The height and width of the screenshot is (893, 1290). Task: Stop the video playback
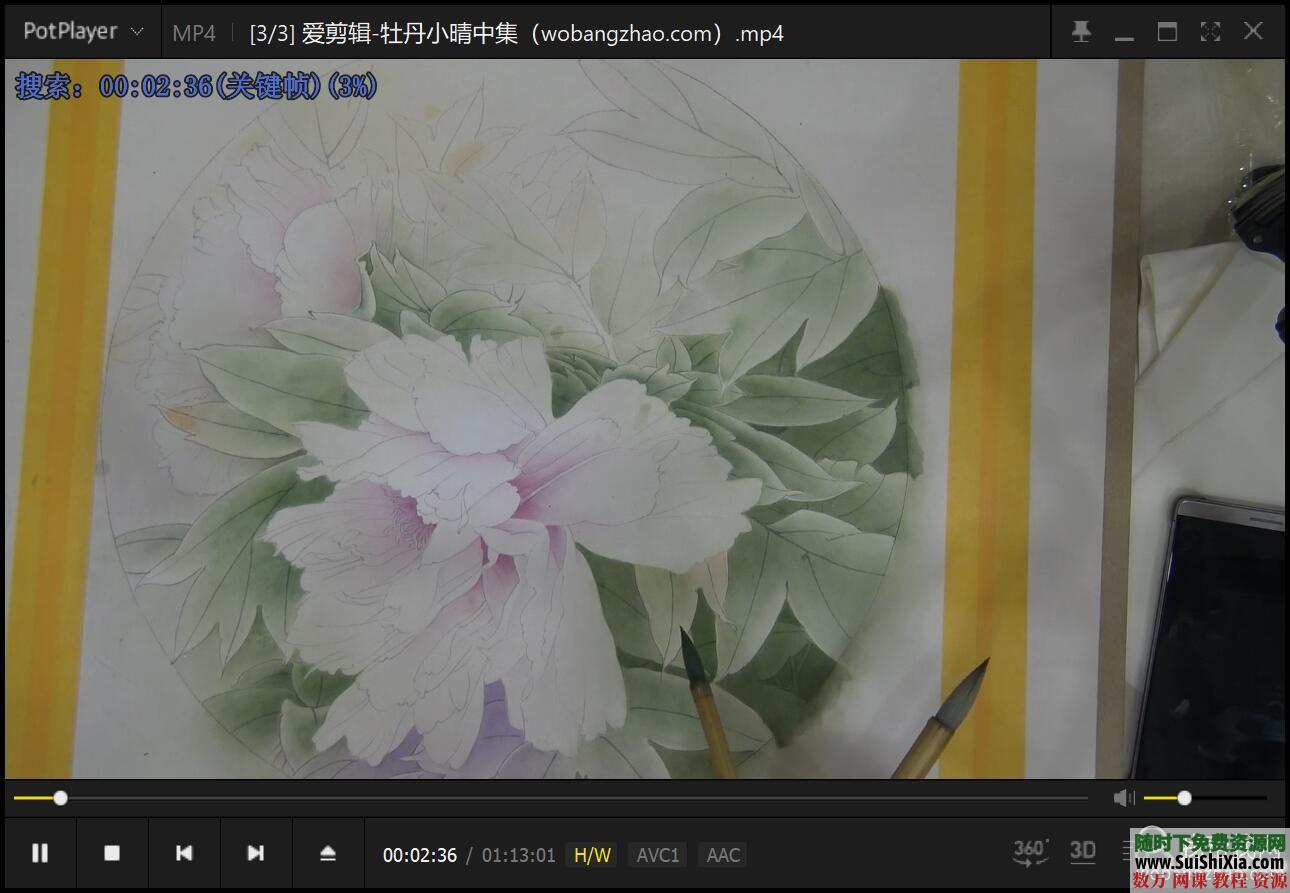[x=112, y=853]
